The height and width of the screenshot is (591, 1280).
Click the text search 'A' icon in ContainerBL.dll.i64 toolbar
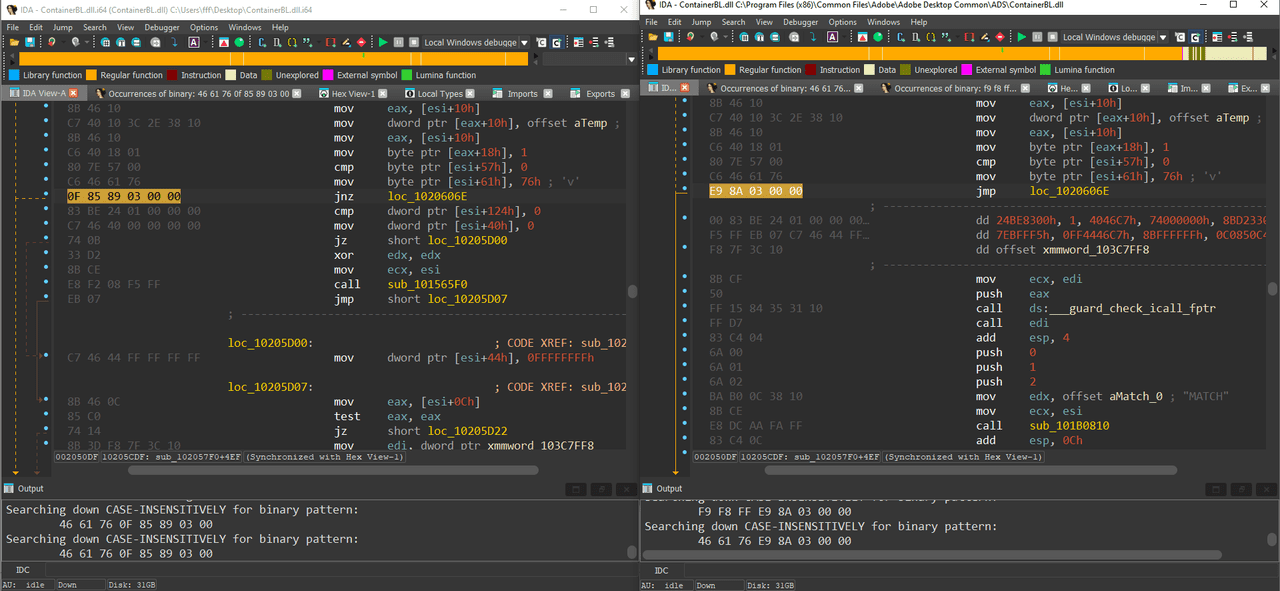pyautogui.click(x=193, y=43)
